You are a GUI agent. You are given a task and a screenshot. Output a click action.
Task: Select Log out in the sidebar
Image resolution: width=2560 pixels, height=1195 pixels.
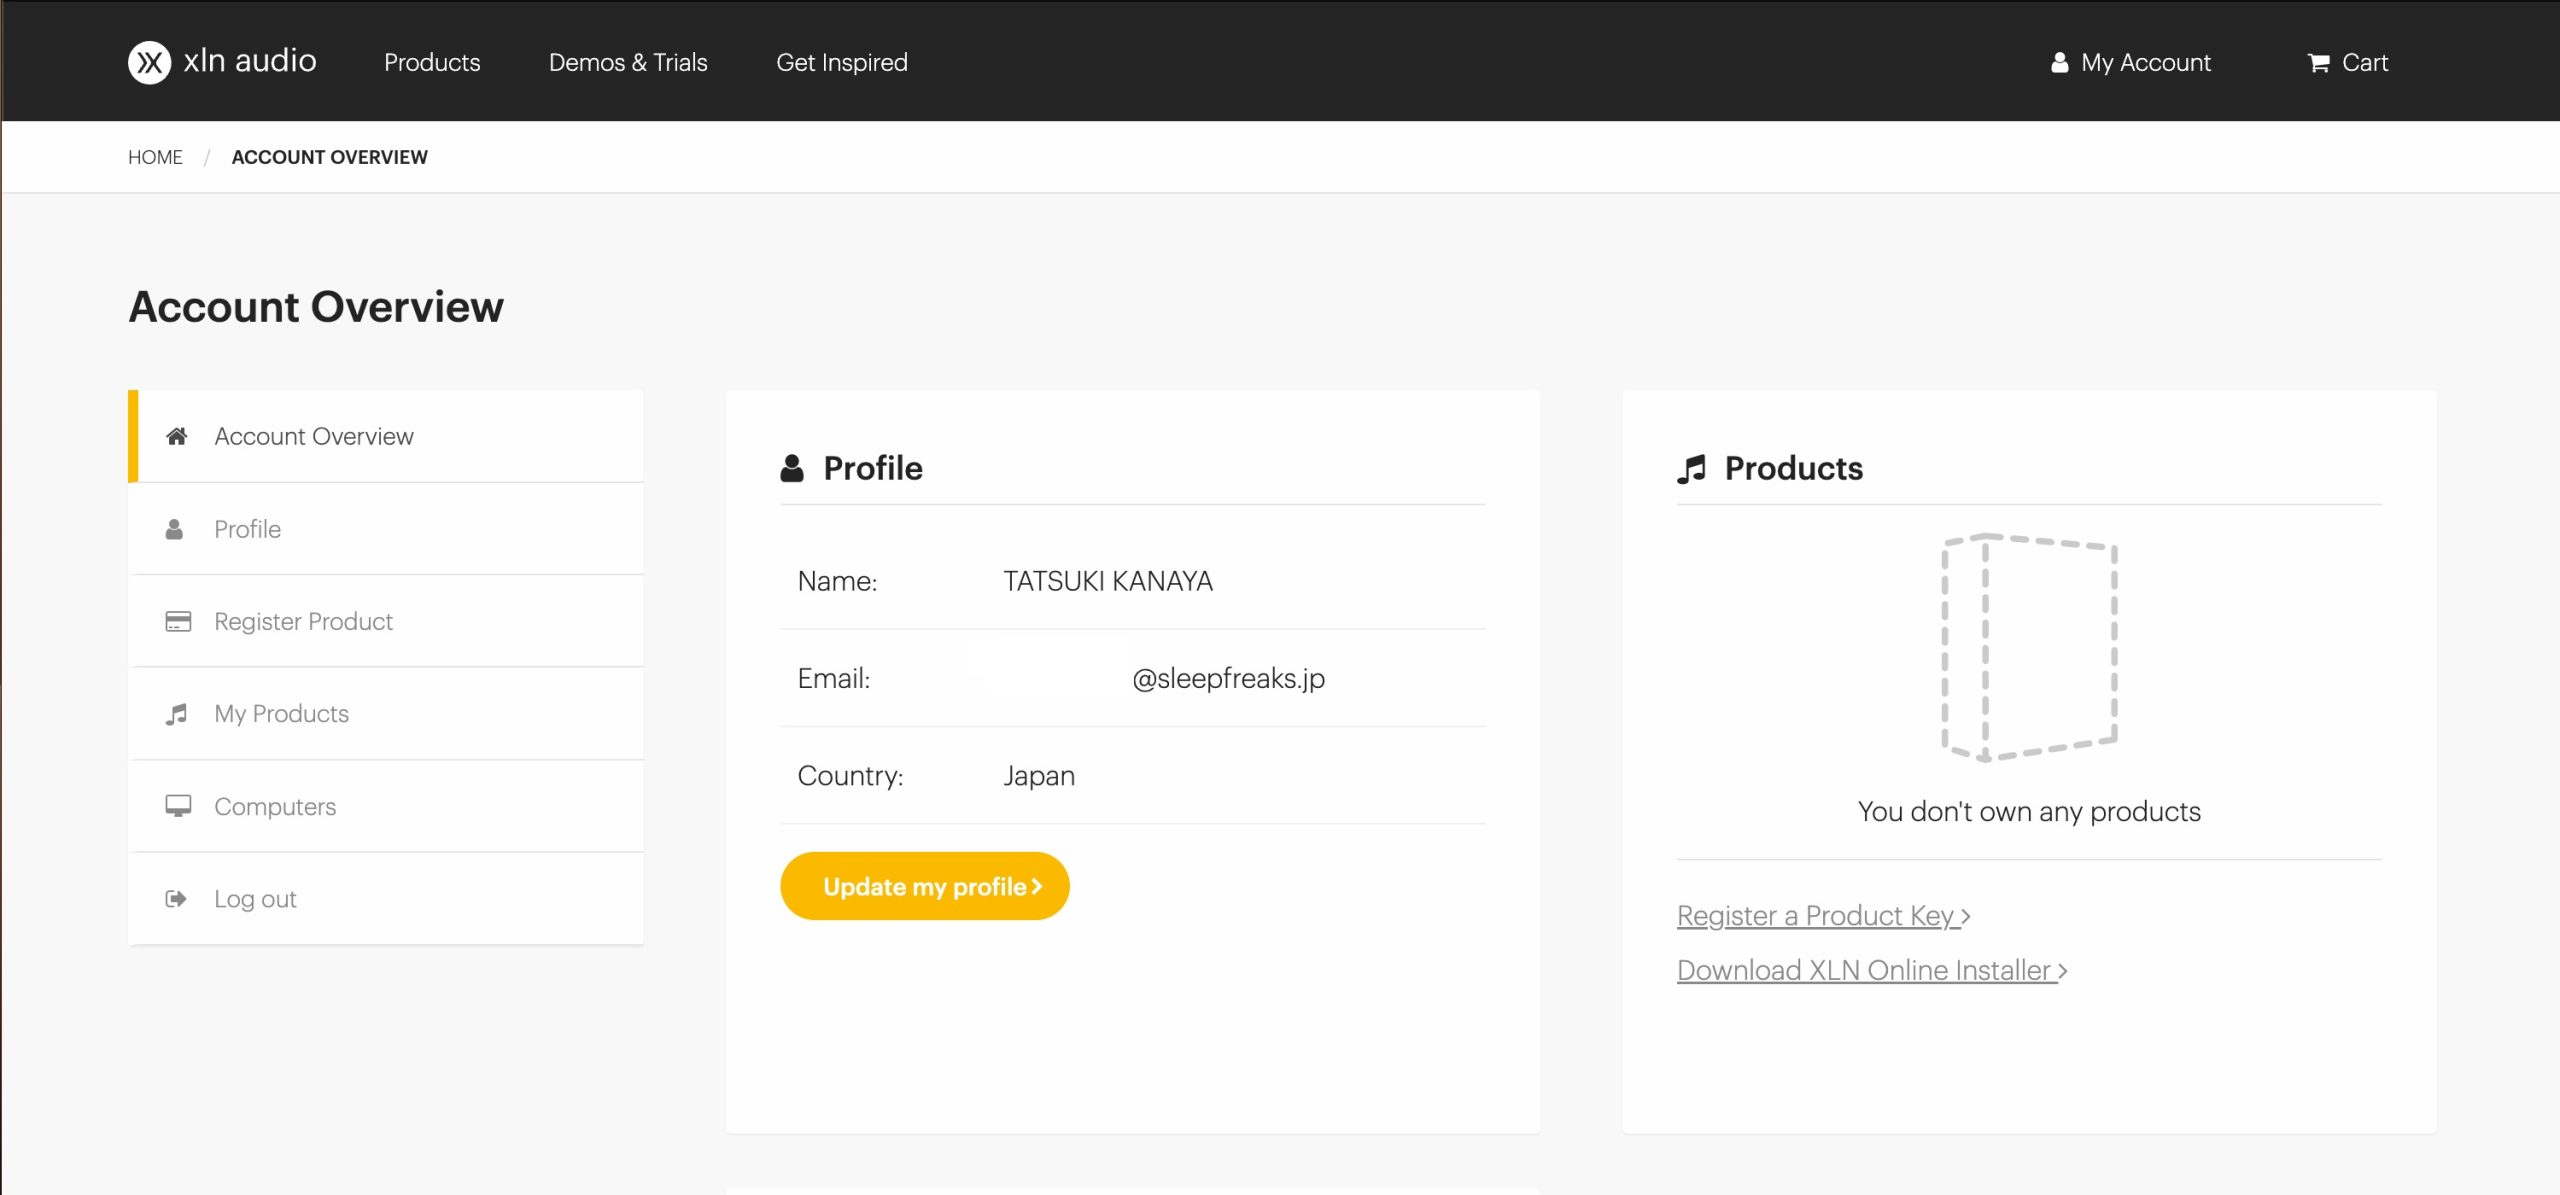[x=386, y=899]
